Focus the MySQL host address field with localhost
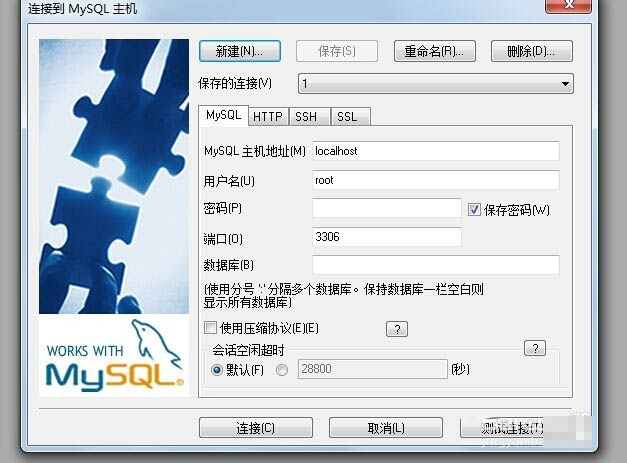This screenshot has width=627, height=463. tap(435, 151)
